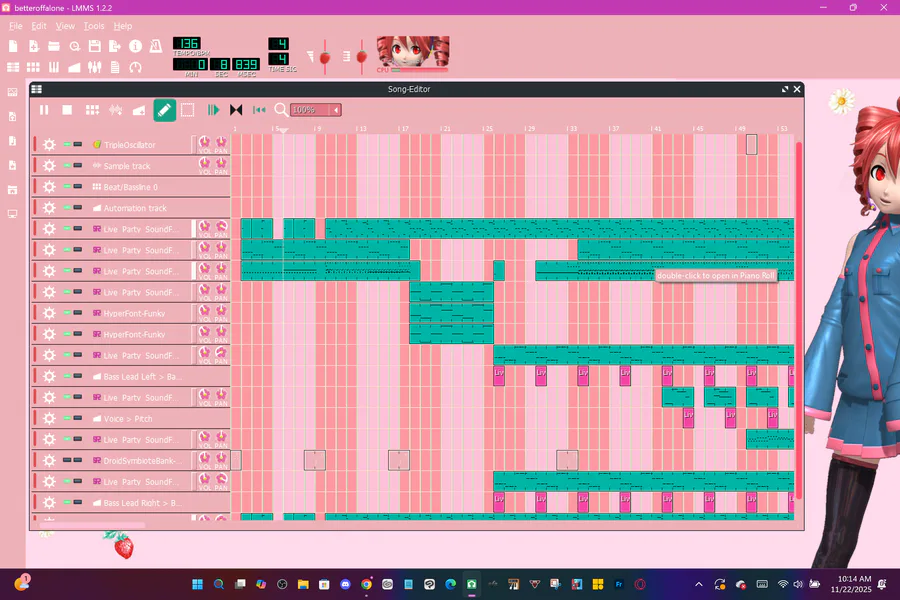This screenshot has height=600, width=900.
Task: Open Beat/Bassline 0 track gear menu
Action: [x=49, y=187]
